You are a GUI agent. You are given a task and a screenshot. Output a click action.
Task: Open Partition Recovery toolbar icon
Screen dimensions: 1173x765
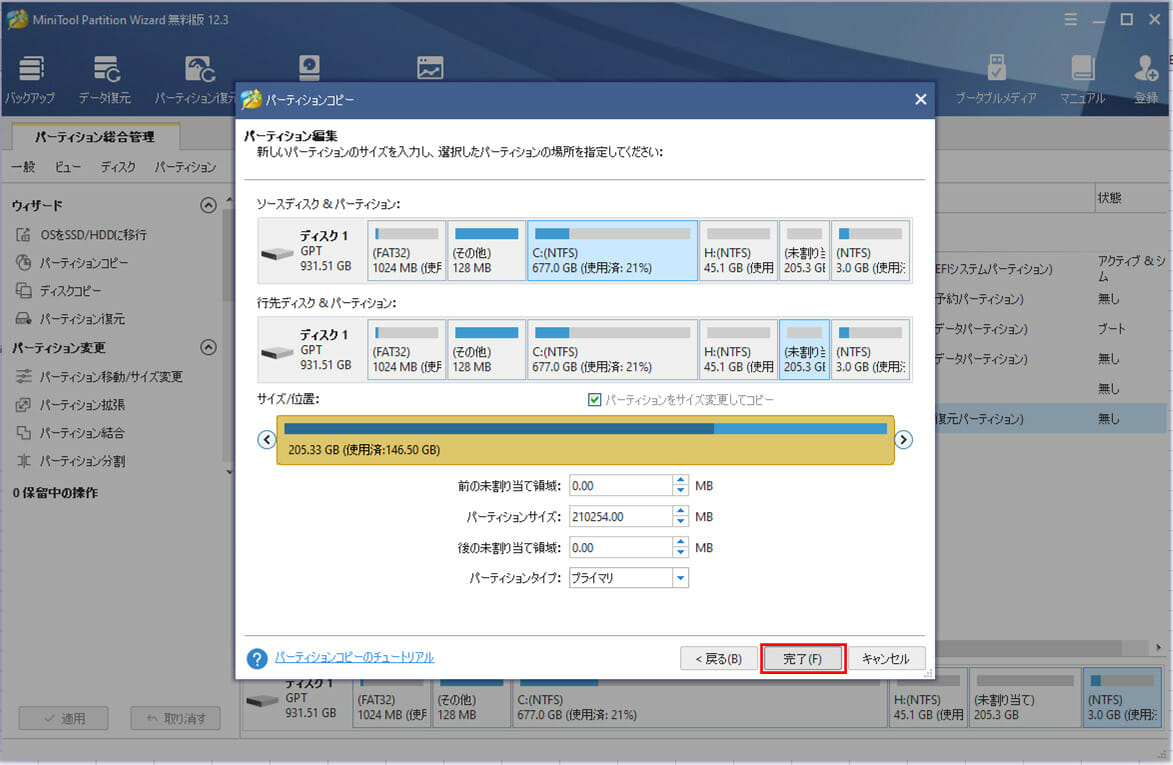[196, 79]
